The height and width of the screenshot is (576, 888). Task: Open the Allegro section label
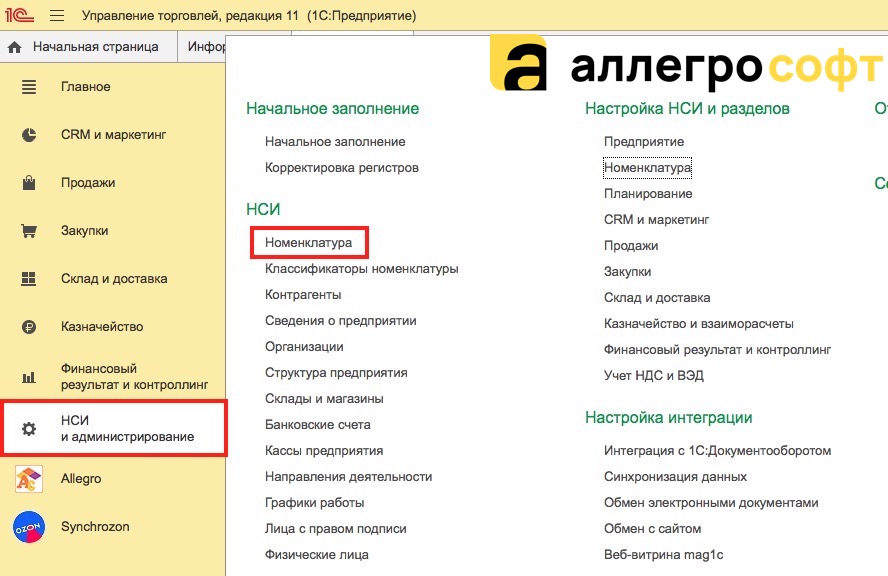[x=81, y=479]
